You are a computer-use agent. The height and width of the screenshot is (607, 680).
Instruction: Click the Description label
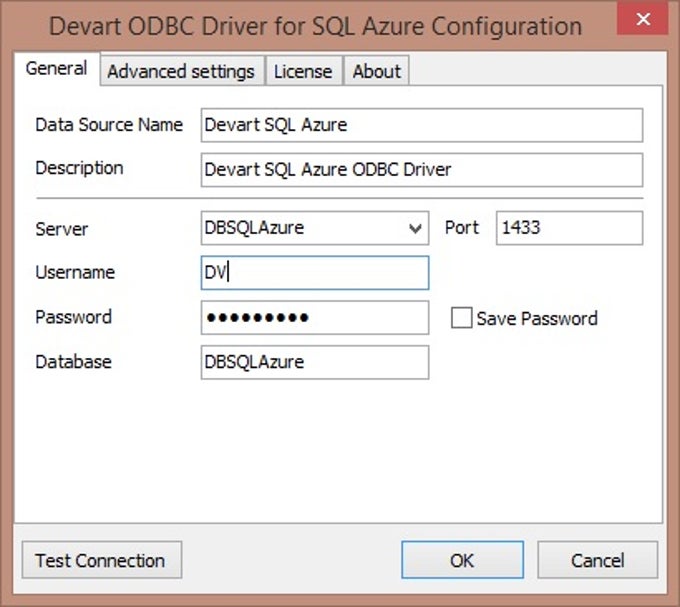(x=79, y=168)
